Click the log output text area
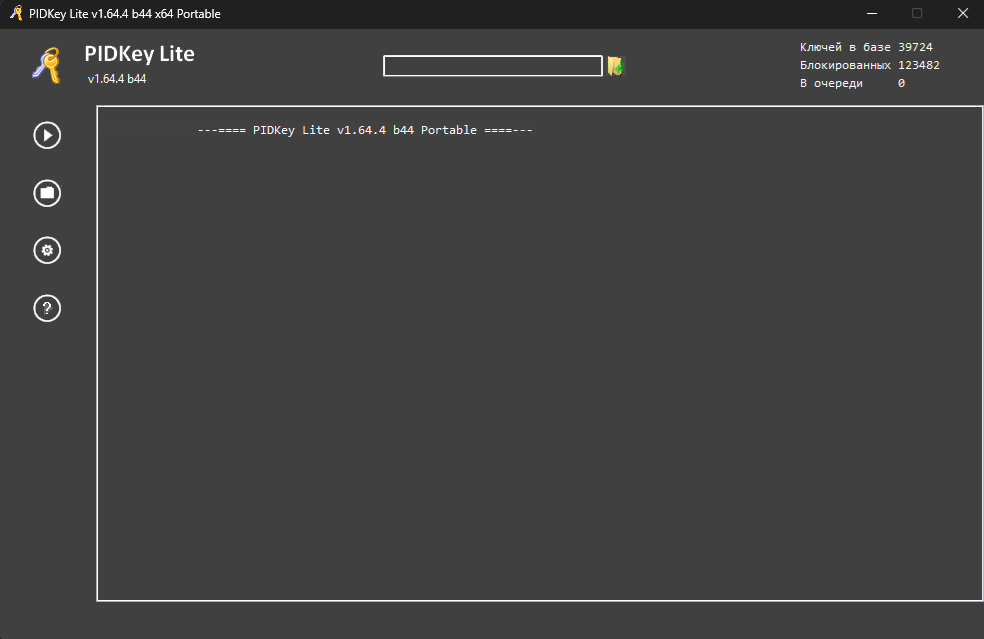Viewport: 984px width, 639px height. 540,353
